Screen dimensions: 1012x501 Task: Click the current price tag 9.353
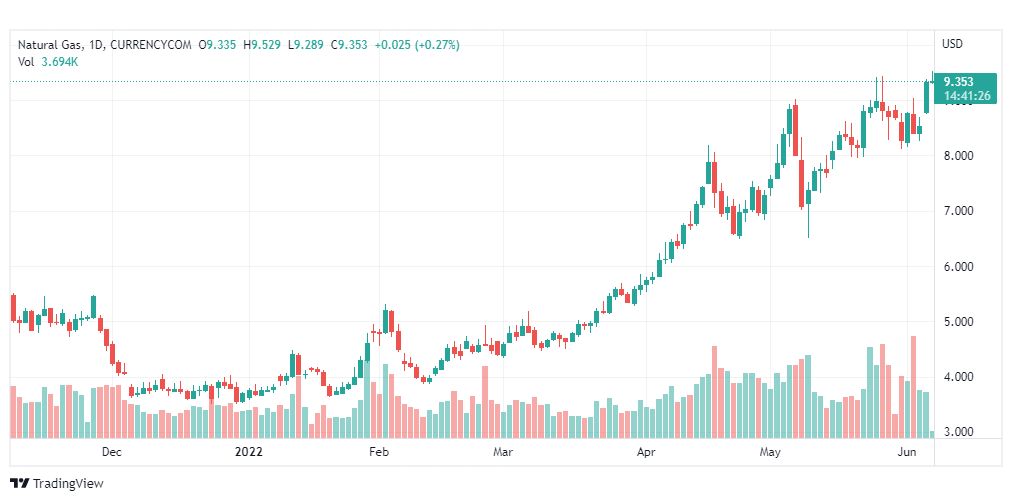coord(958,82)
